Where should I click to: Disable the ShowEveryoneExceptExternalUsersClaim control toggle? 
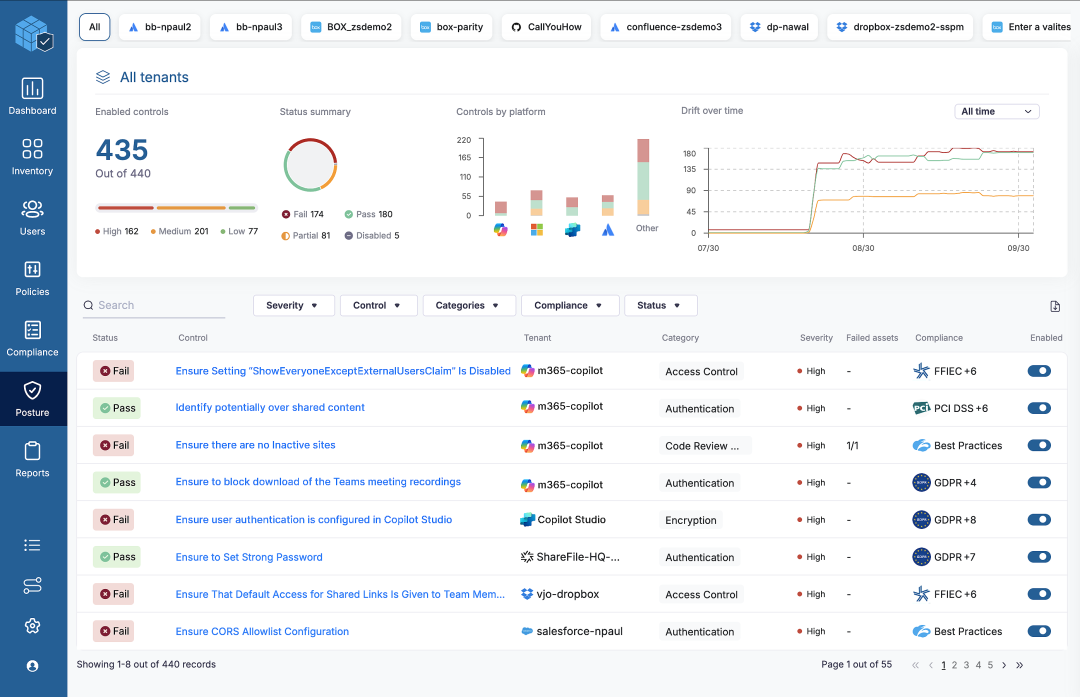[1039, 371]
